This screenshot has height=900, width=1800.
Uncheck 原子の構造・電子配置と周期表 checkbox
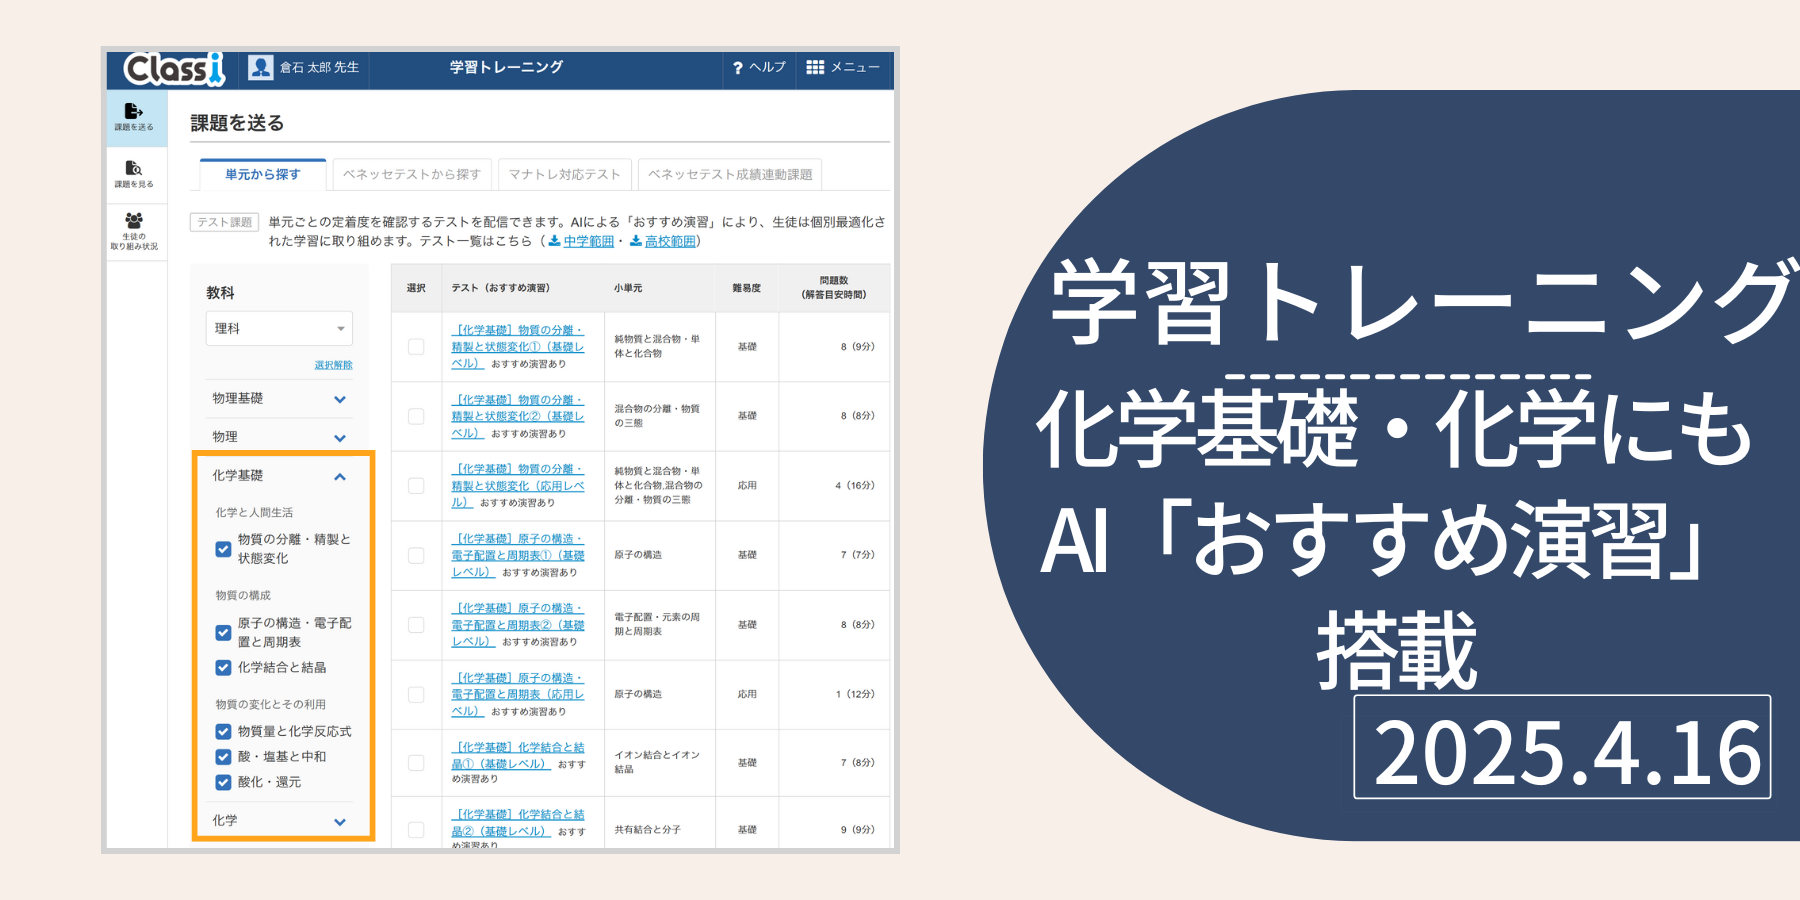(224, 633)
